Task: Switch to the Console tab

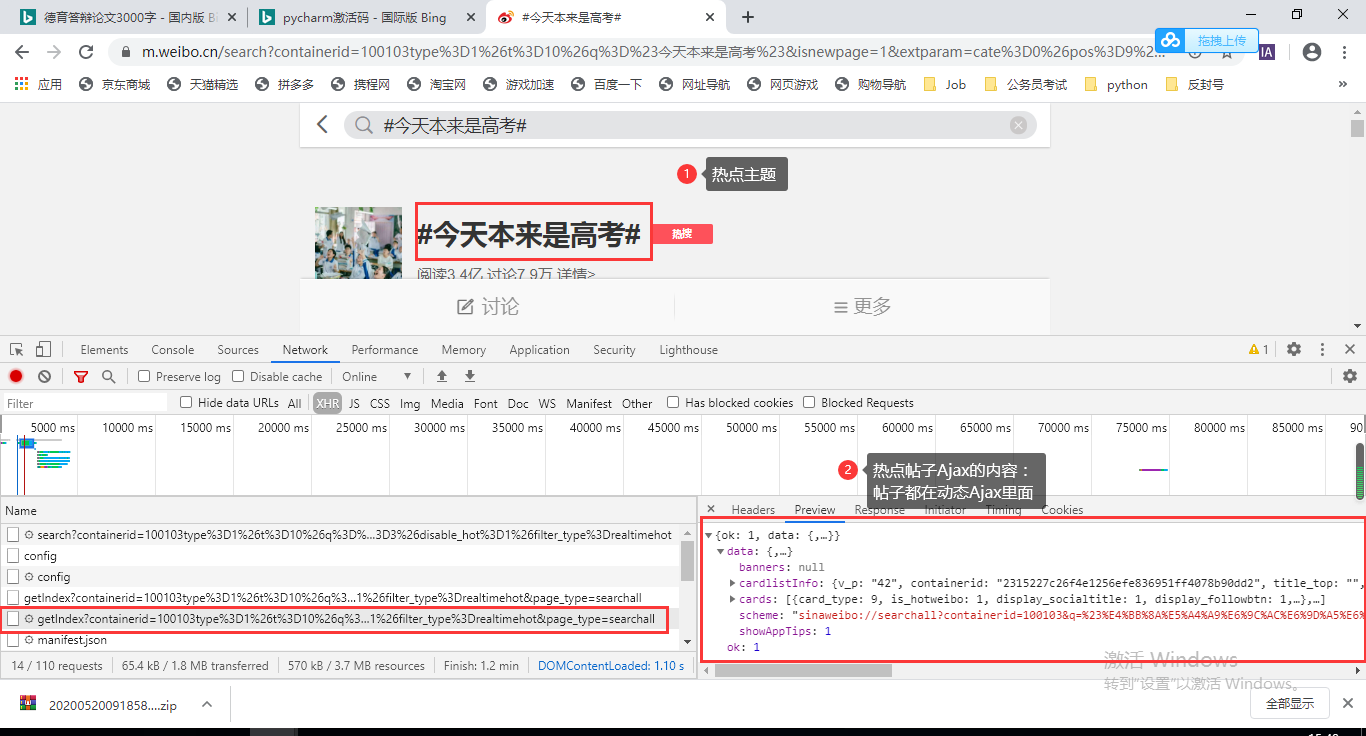Action: (x=172, y=349)
